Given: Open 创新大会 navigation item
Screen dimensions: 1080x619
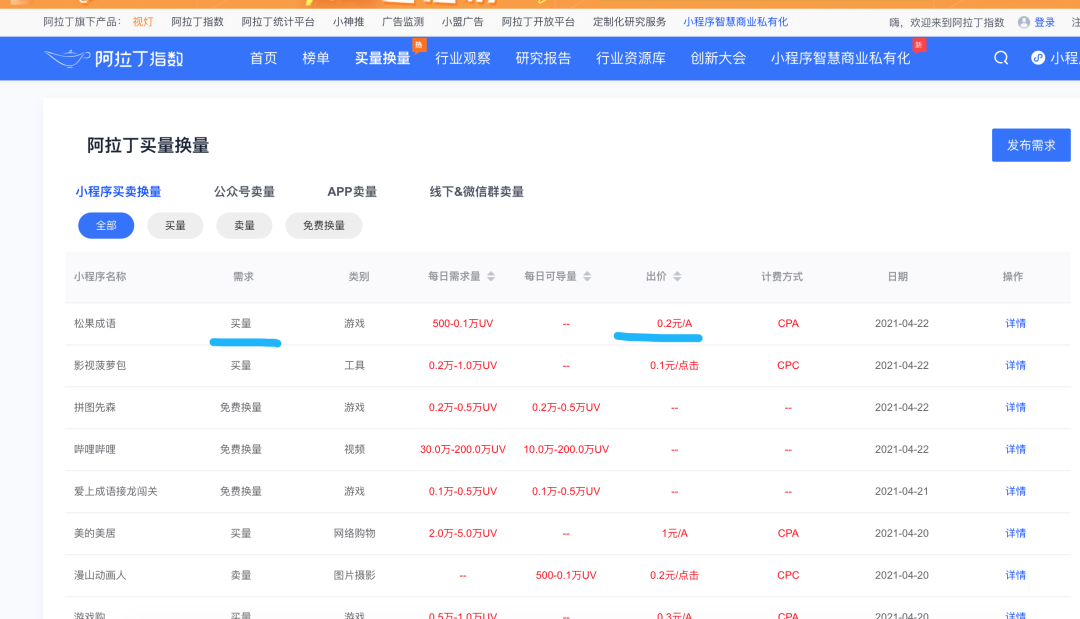Looking at the screenshot, I should tap(718, 59).
